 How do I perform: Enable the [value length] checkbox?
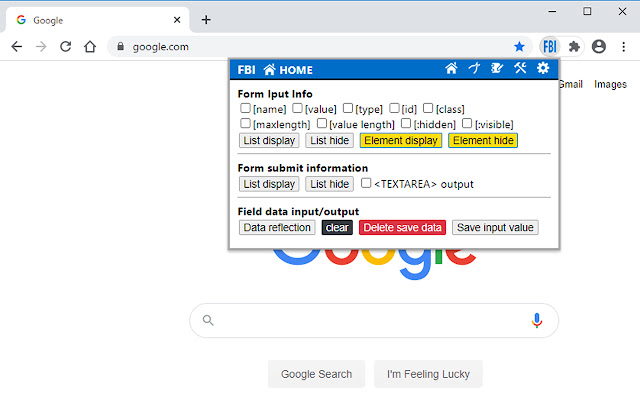322,123
